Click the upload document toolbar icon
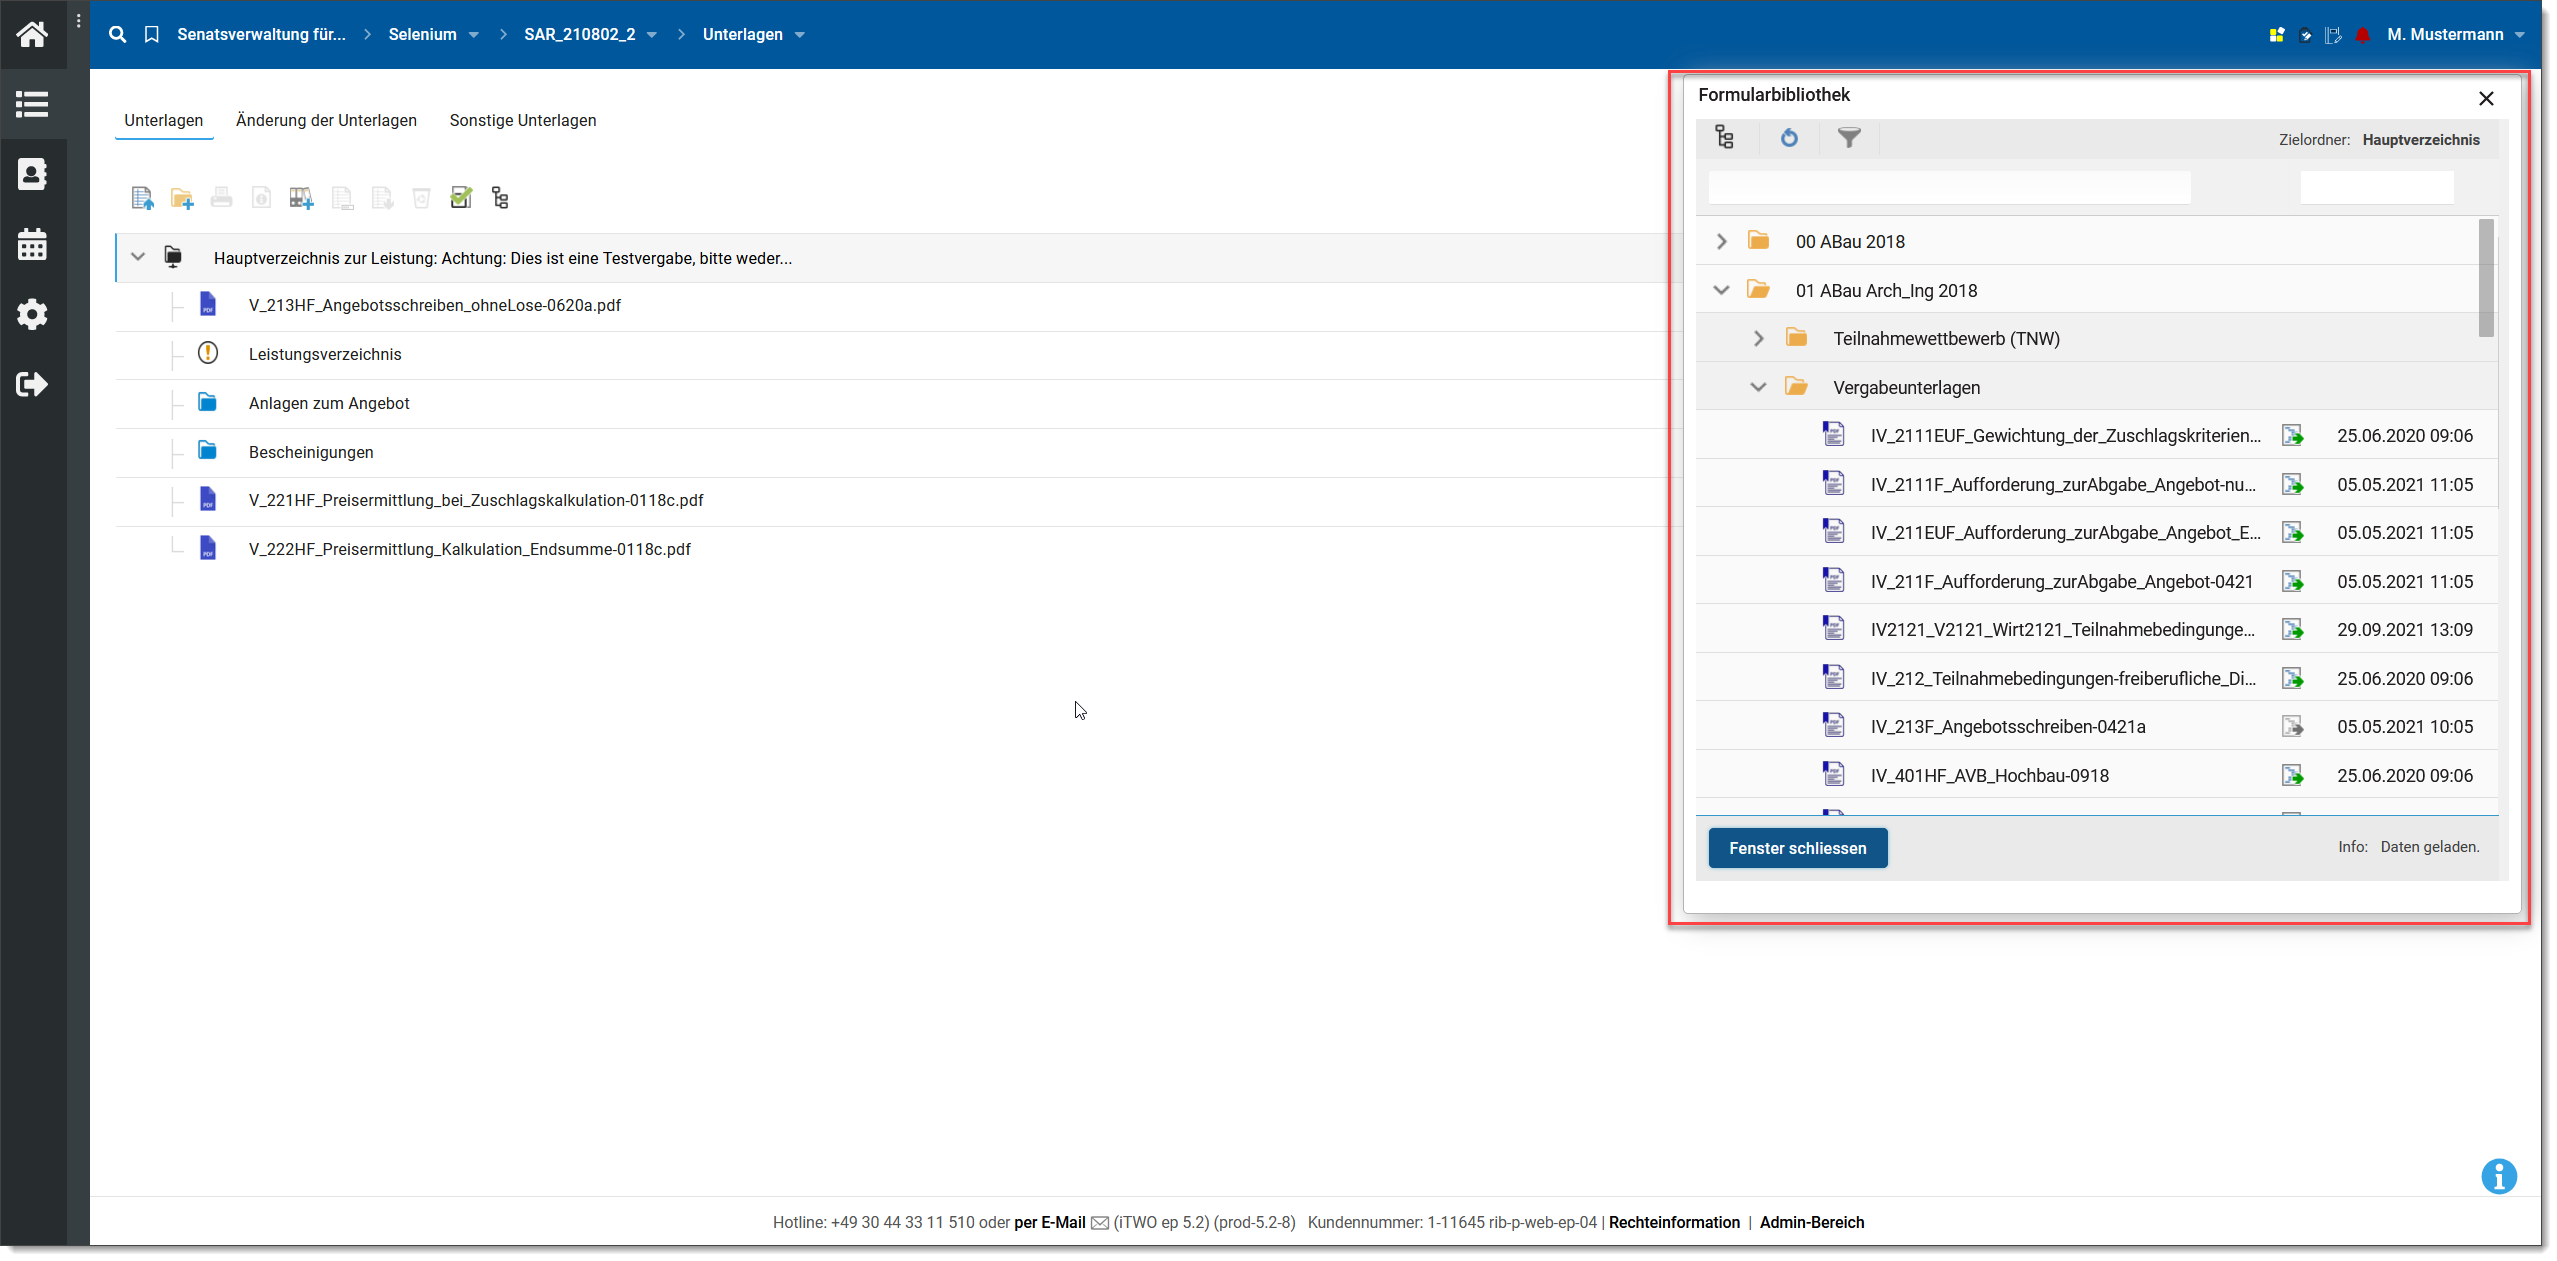Screen dimensions: 2557x1261 pos(142,198)
